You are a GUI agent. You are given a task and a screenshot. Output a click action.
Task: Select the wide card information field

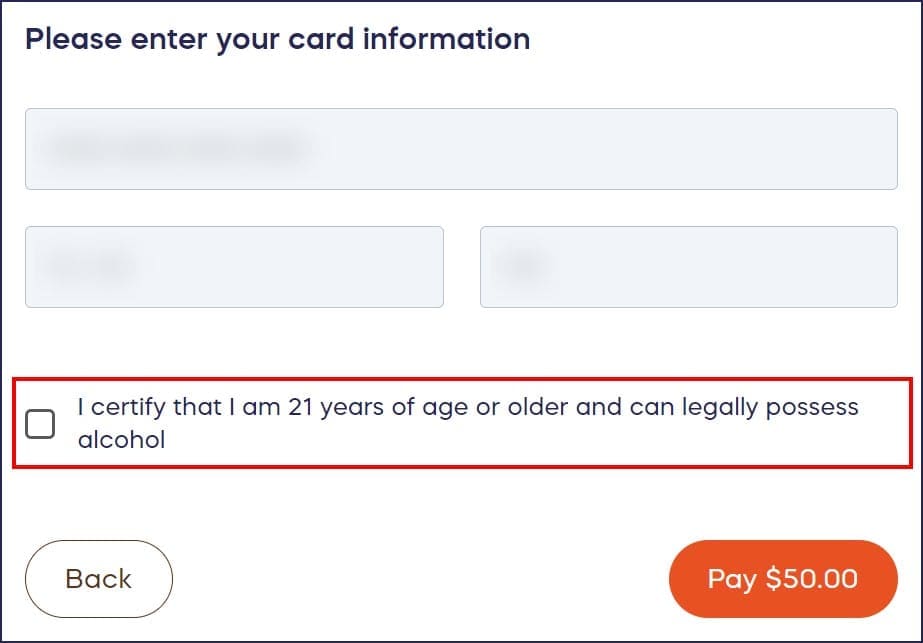point(461,149)
